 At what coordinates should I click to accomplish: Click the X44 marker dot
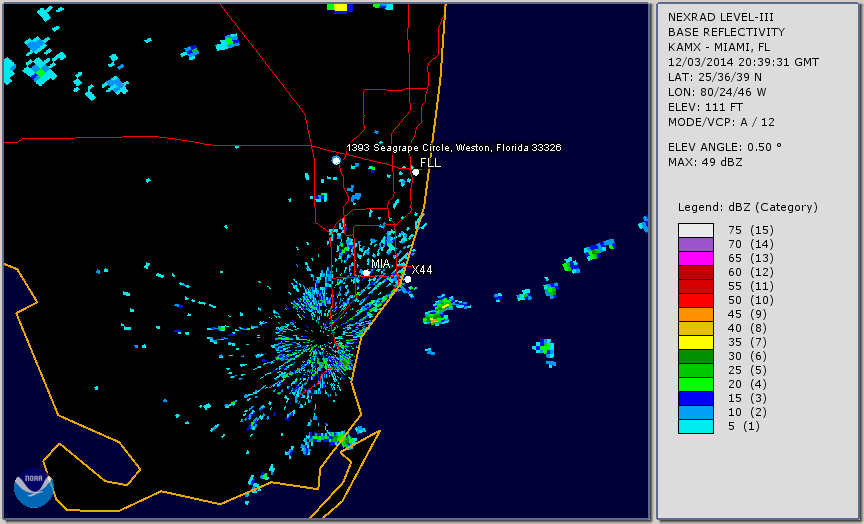pyautogui.click(x=408, y=279)
